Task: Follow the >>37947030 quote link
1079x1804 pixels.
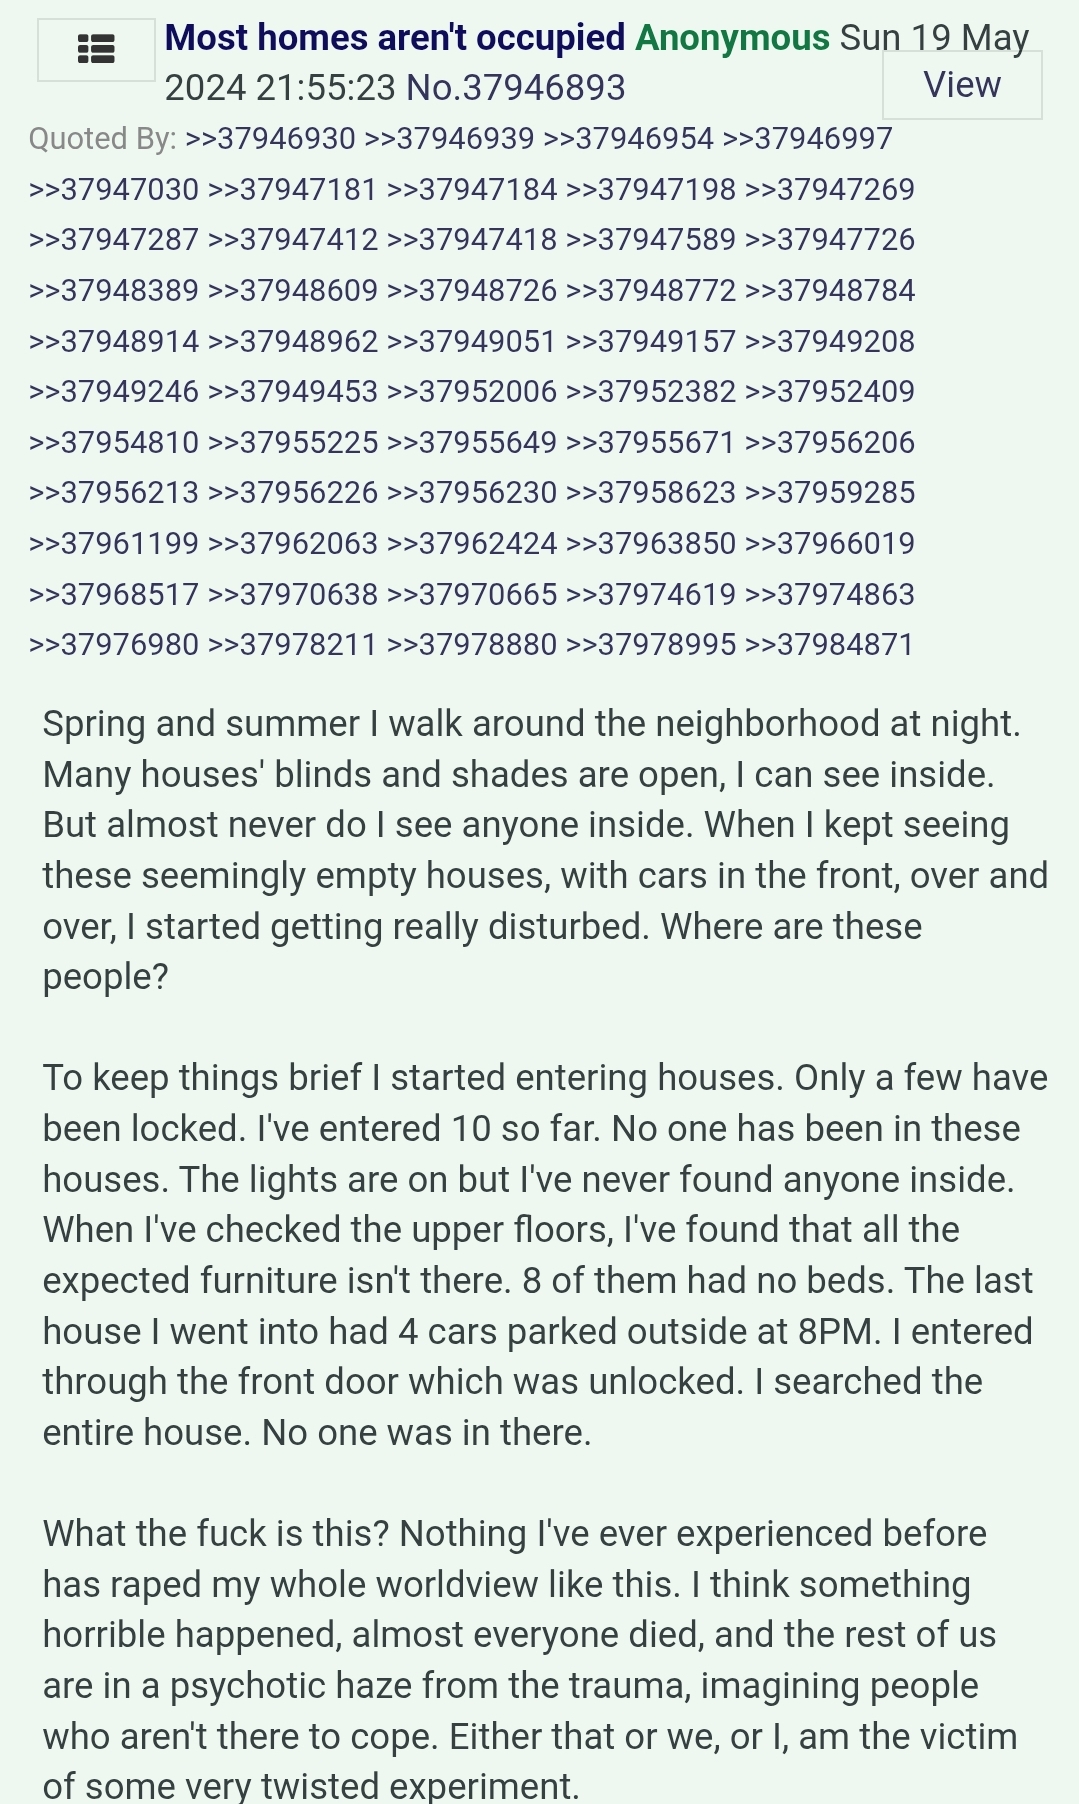Action: (x=114, y=189)
